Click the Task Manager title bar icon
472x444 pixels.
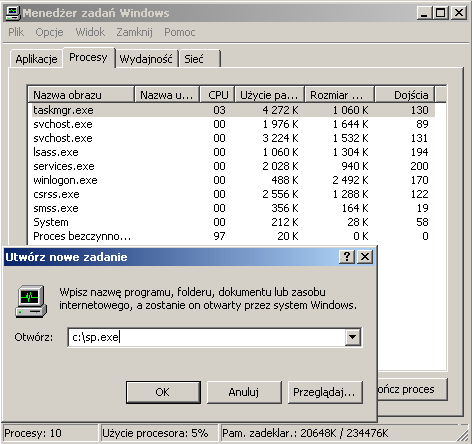pyautogui.click(x=13, y=13)
